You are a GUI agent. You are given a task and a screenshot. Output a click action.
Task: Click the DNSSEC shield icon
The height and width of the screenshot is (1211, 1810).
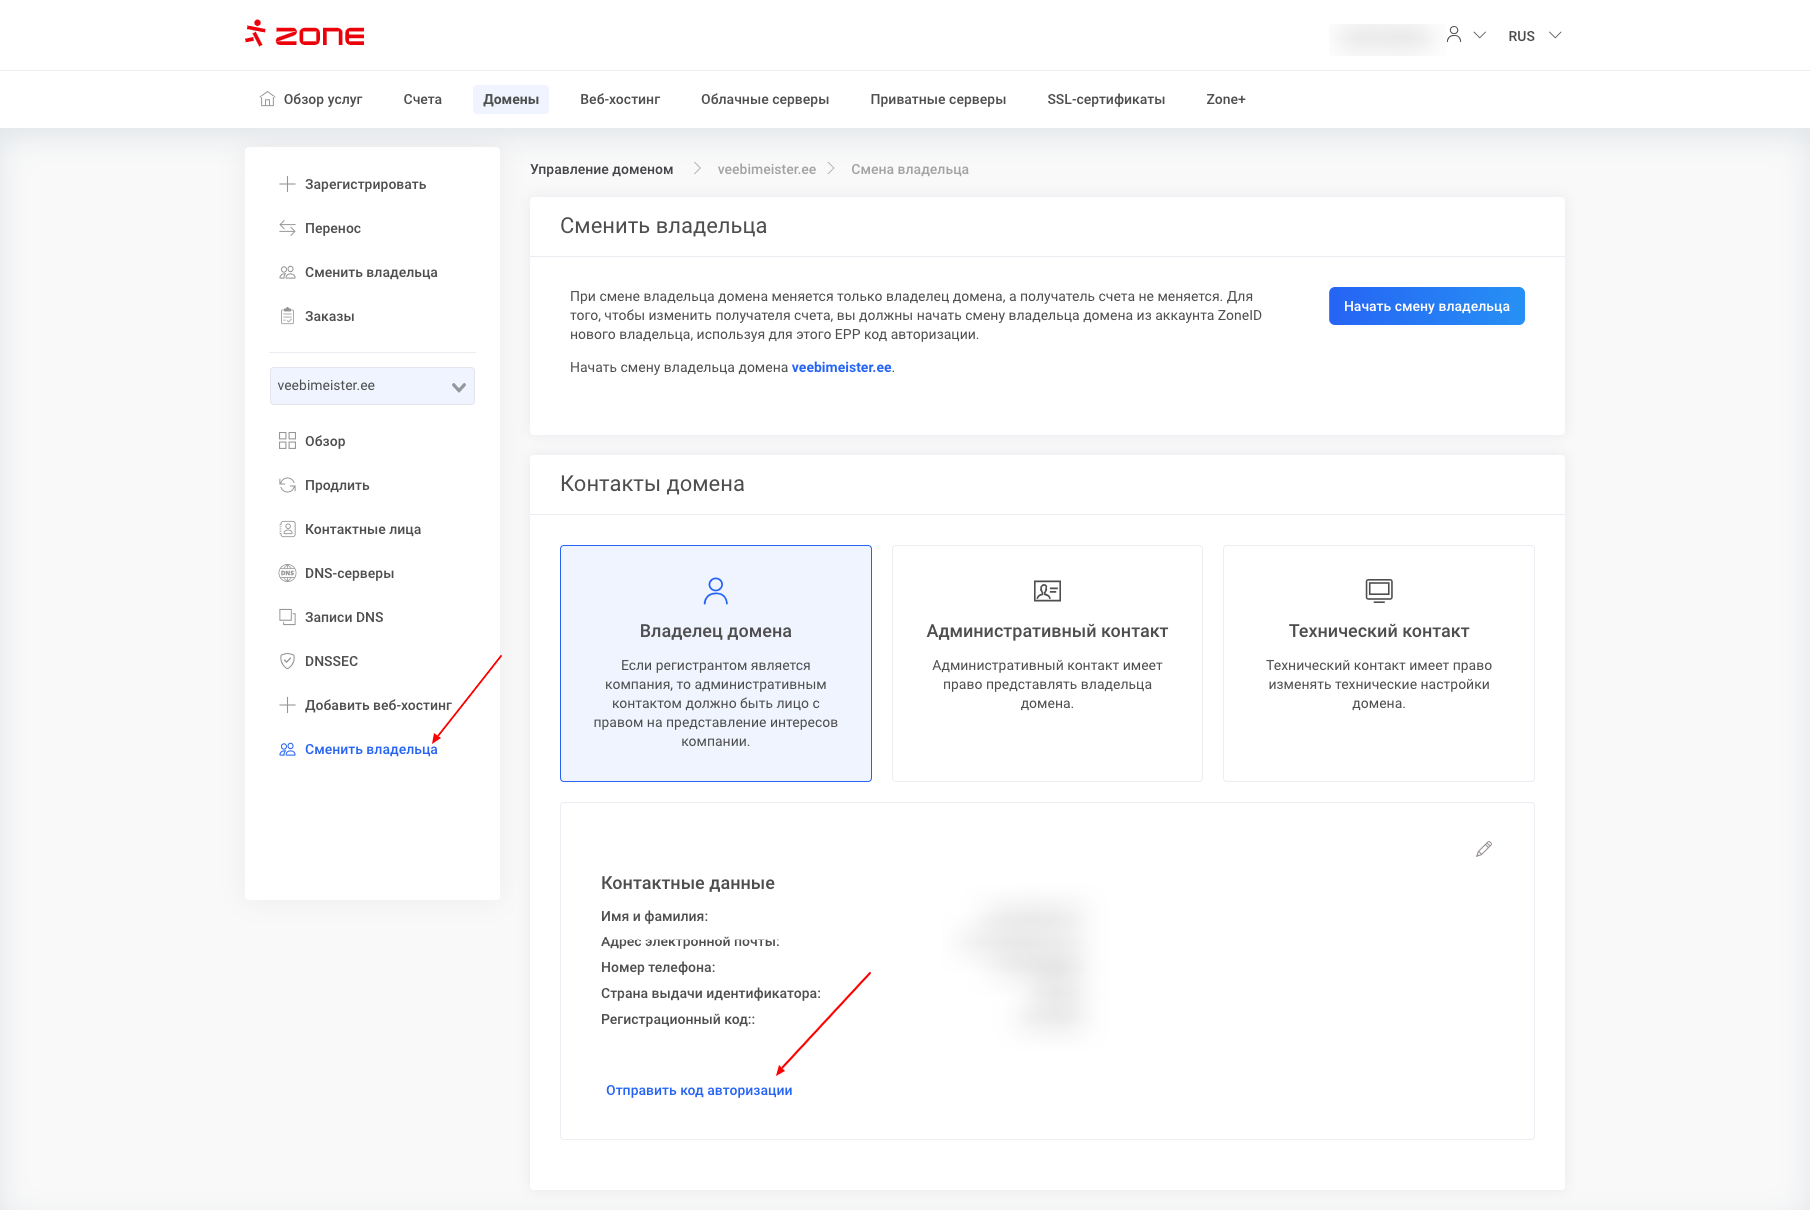point(287,661)
